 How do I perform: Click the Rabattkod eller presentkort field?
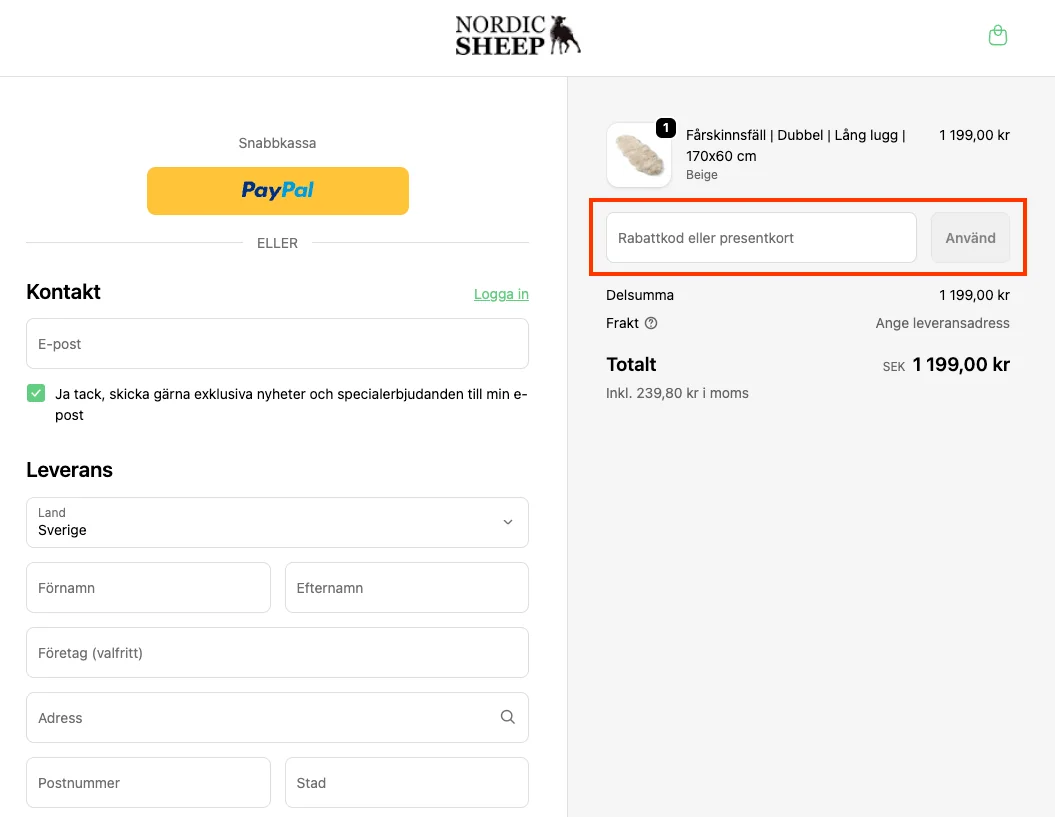pos(761,238)
